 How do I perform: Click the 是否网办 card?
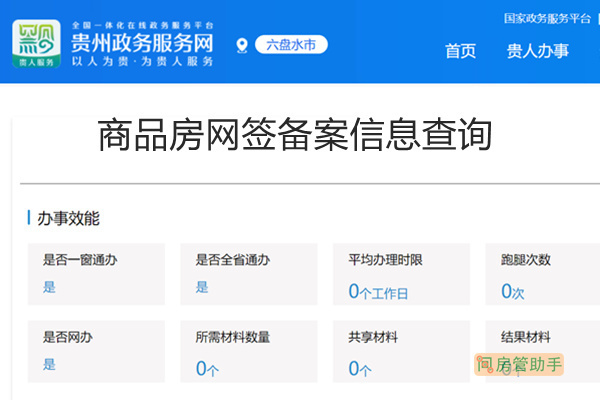96,351
